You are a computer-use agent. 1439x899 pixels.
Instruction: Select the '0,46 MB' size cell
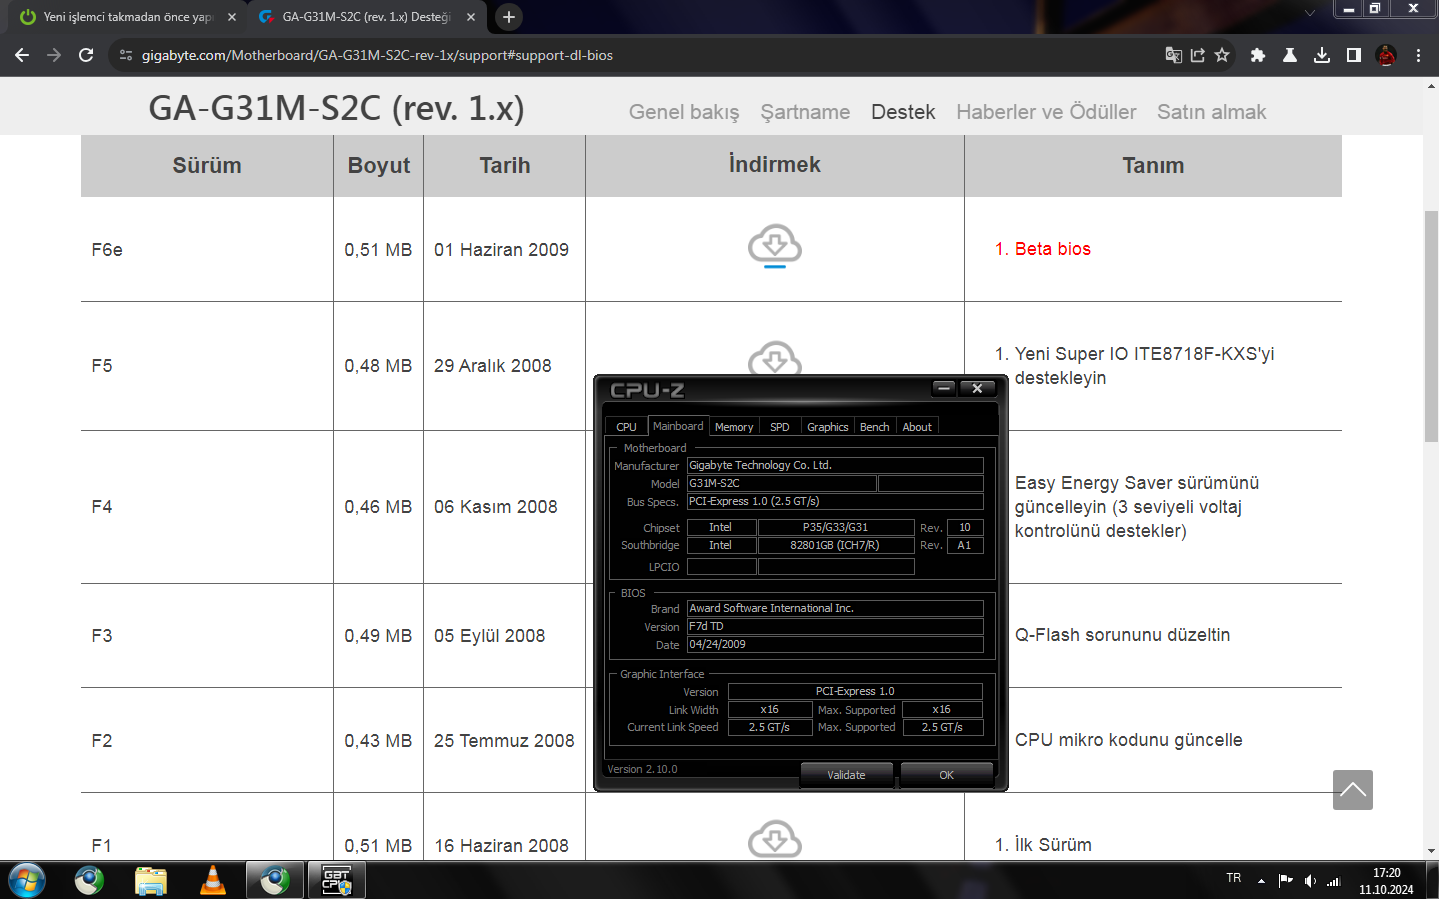(x=378, y=507)
